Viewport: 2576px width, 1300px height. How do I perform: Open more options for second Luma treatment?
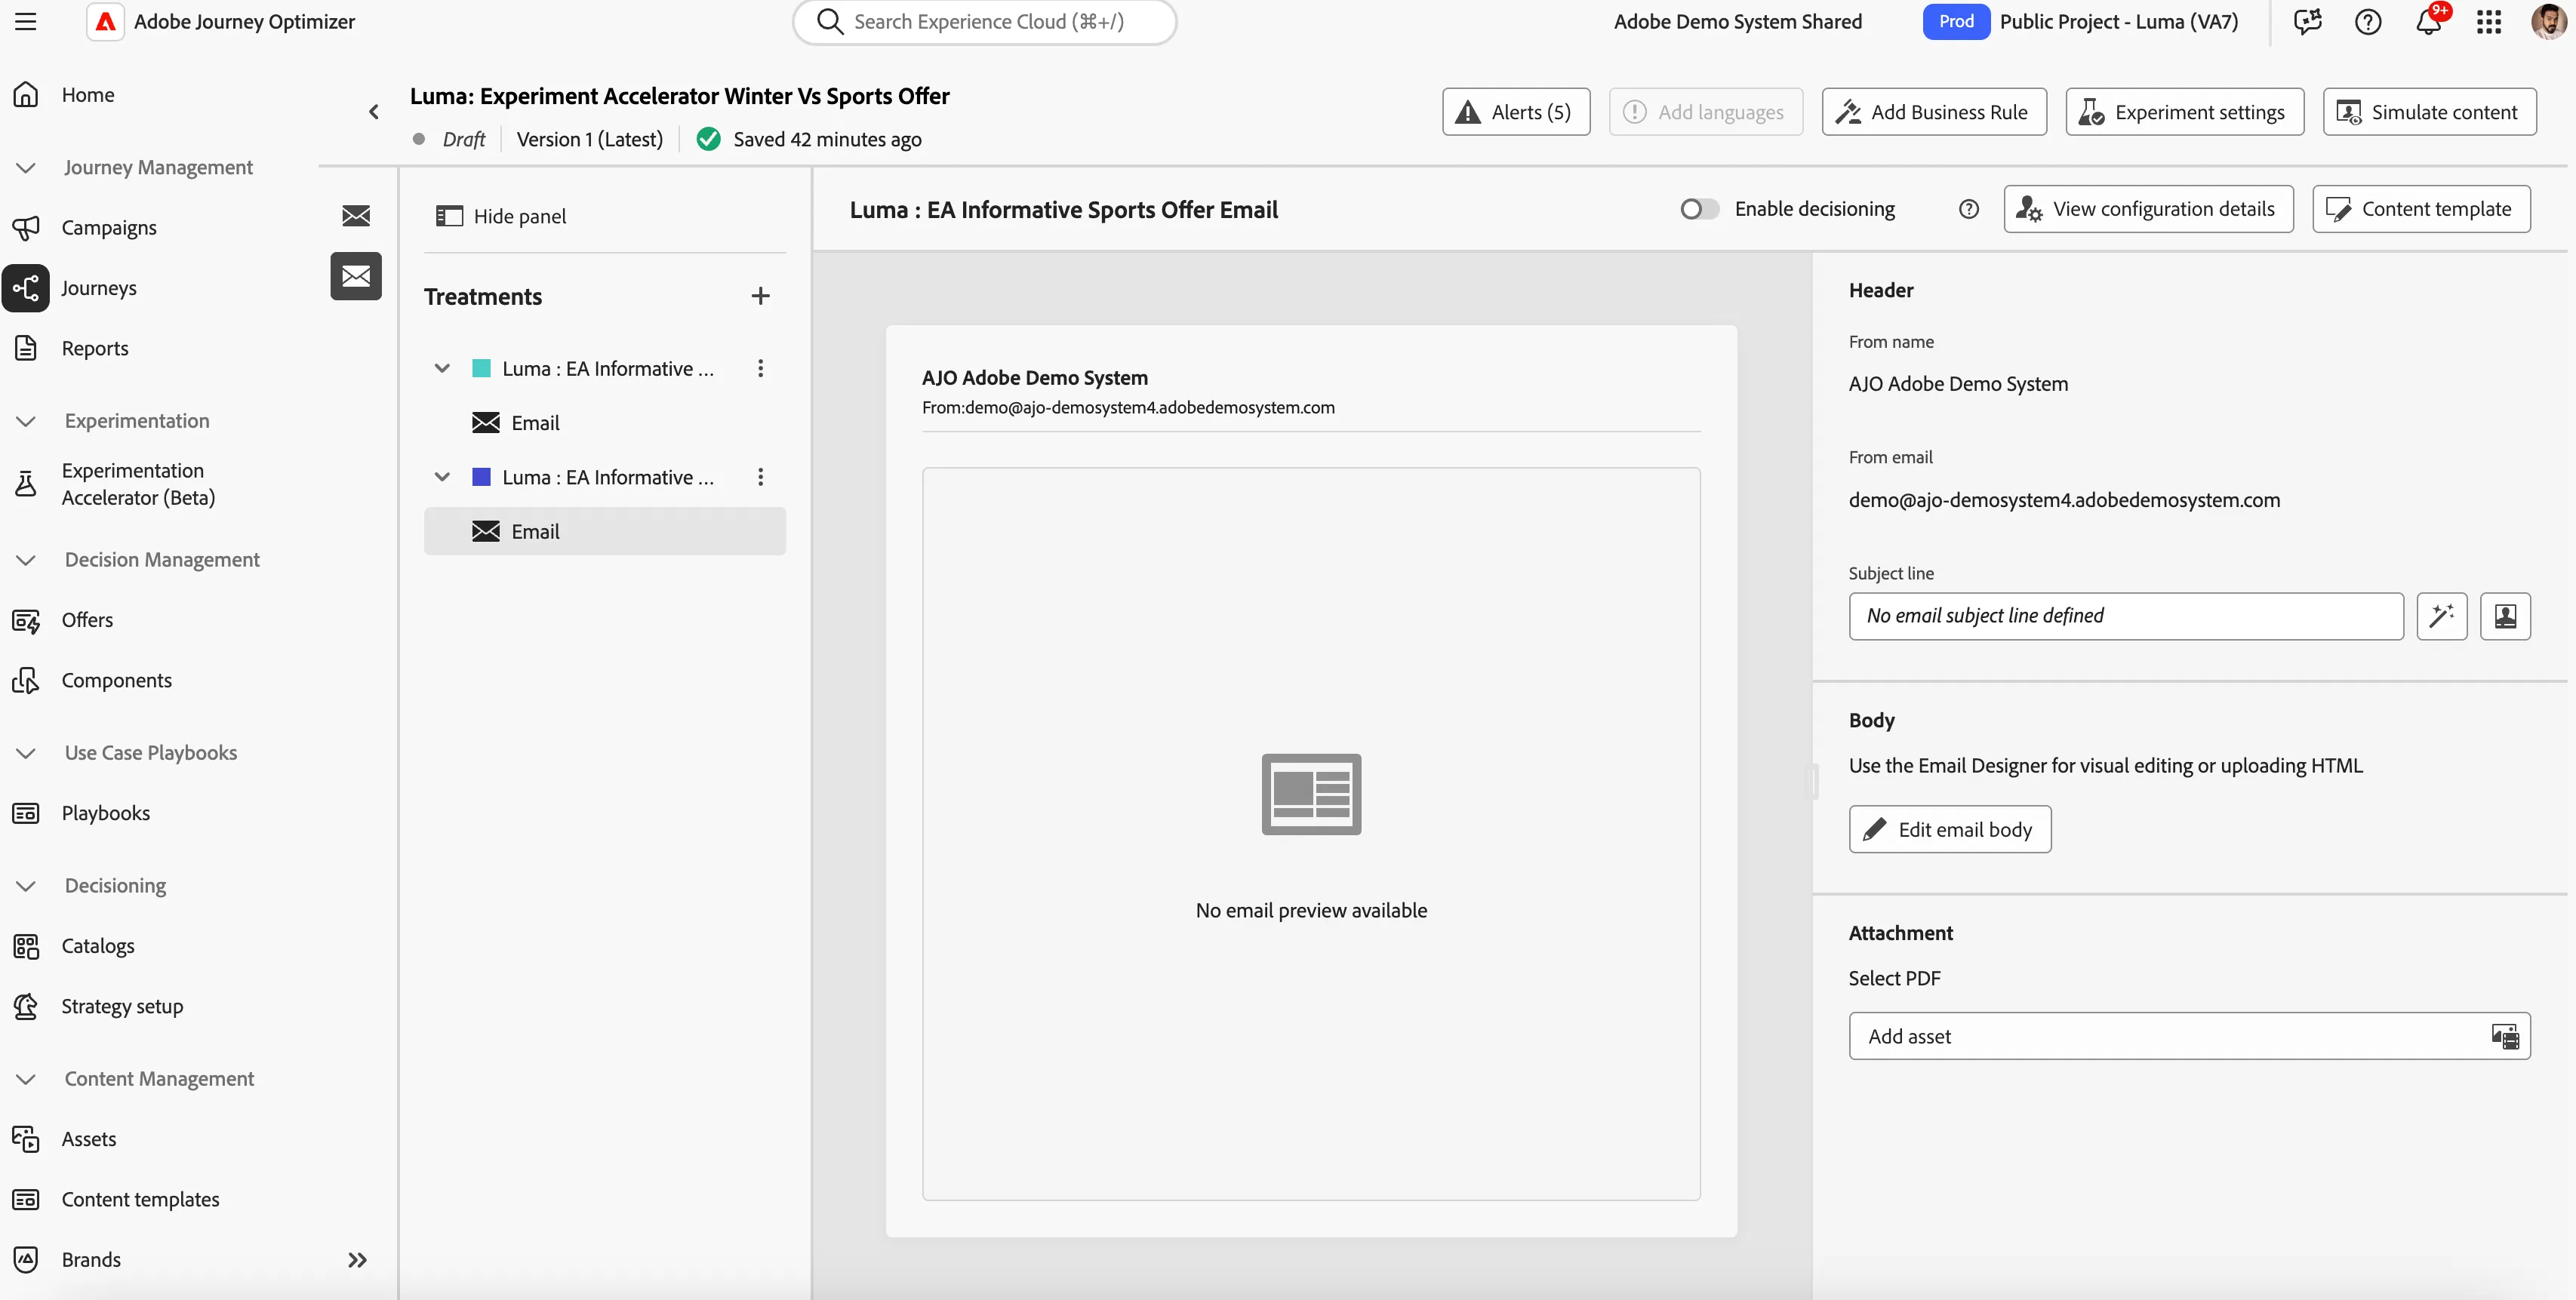pos(760,477)
